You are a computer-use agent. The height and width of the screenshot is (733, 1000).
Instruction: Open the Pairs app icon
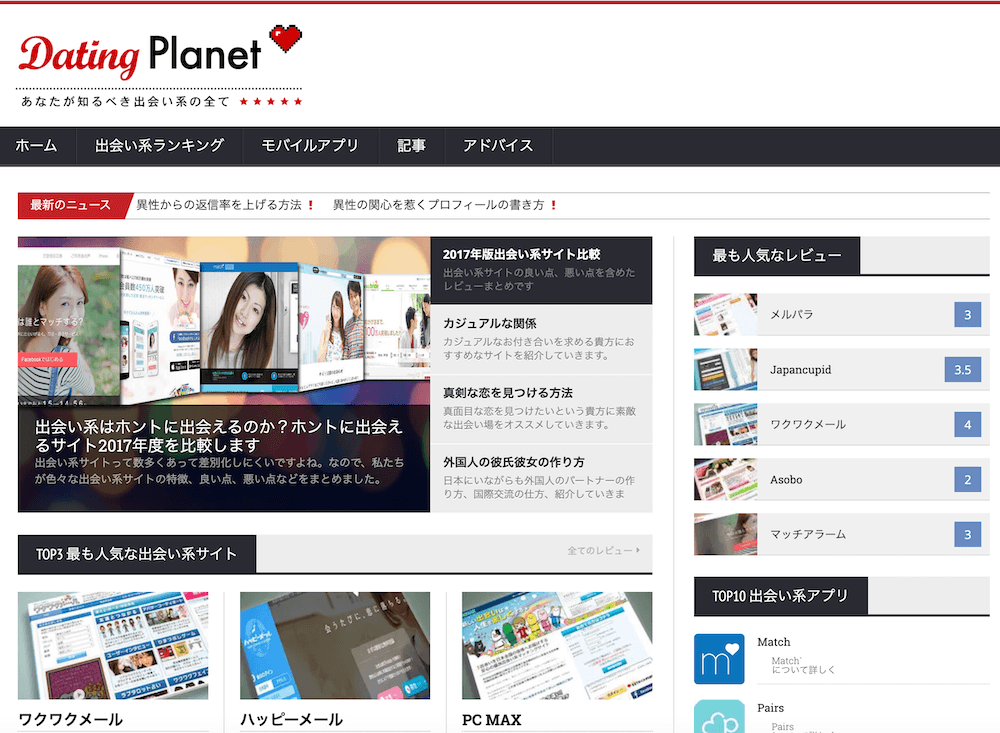pos(719,717)
